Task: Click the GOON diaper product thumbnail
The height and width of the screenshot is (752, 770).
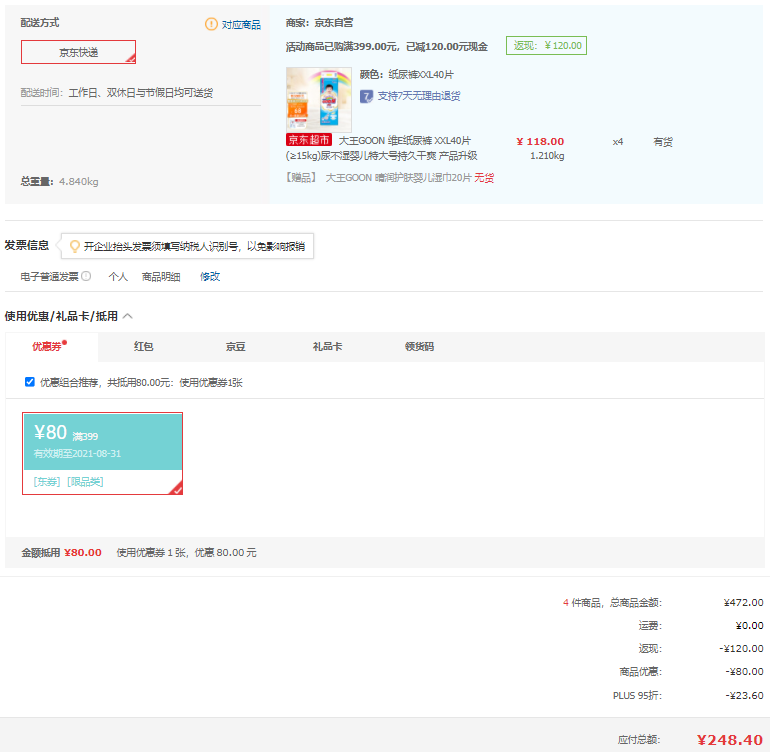Action: click(x=319, y=99)
